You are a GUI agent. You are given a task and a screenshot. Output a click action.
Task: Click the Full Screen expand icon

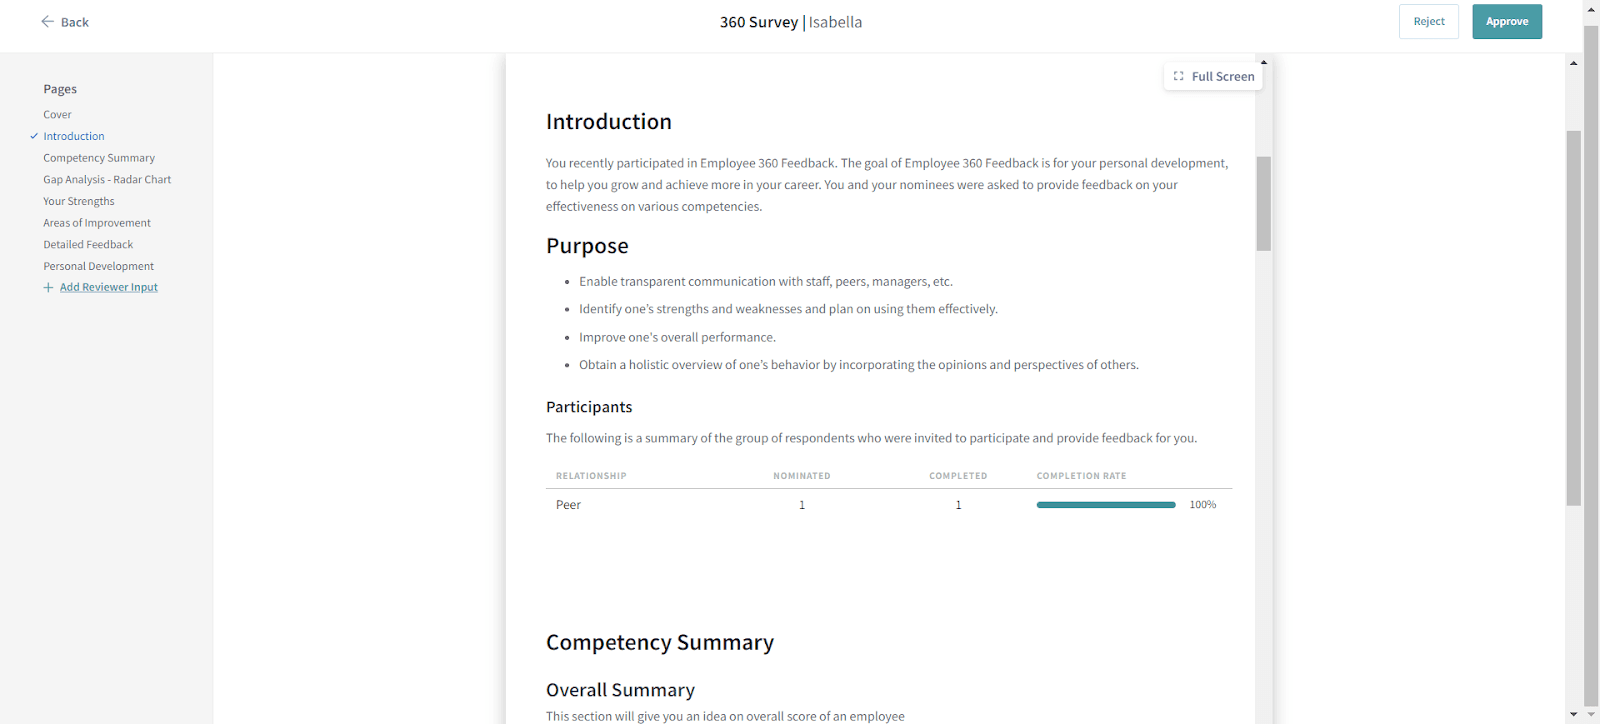click(1179, 76)
